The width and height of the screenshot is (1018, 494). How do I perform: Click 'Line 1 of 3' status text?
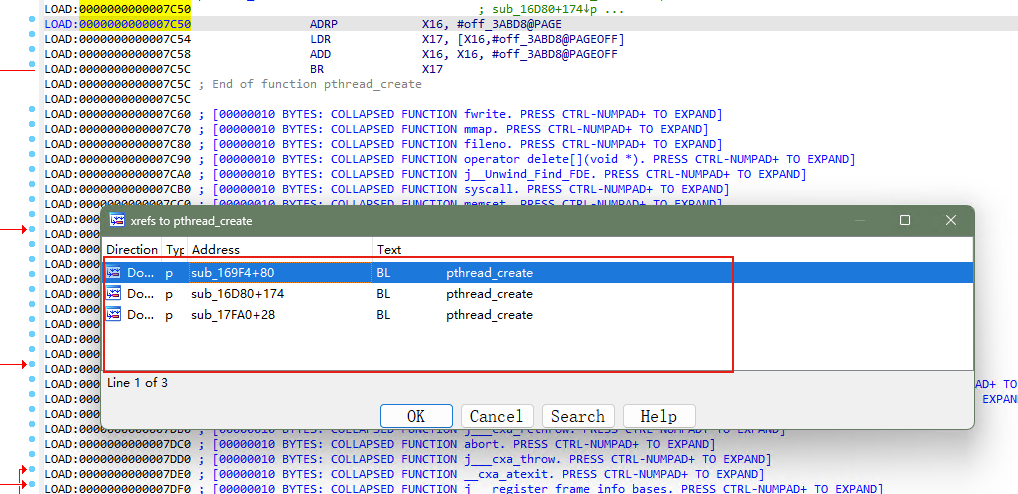[137, 383]
